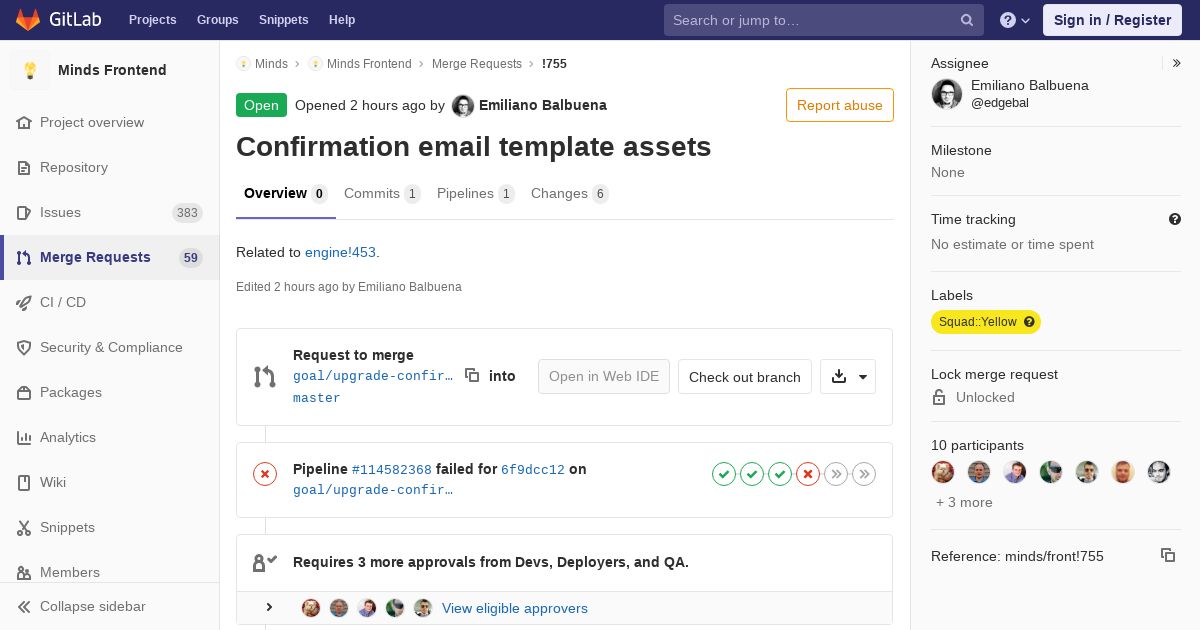Copy the source branch name

coord(472,376)
